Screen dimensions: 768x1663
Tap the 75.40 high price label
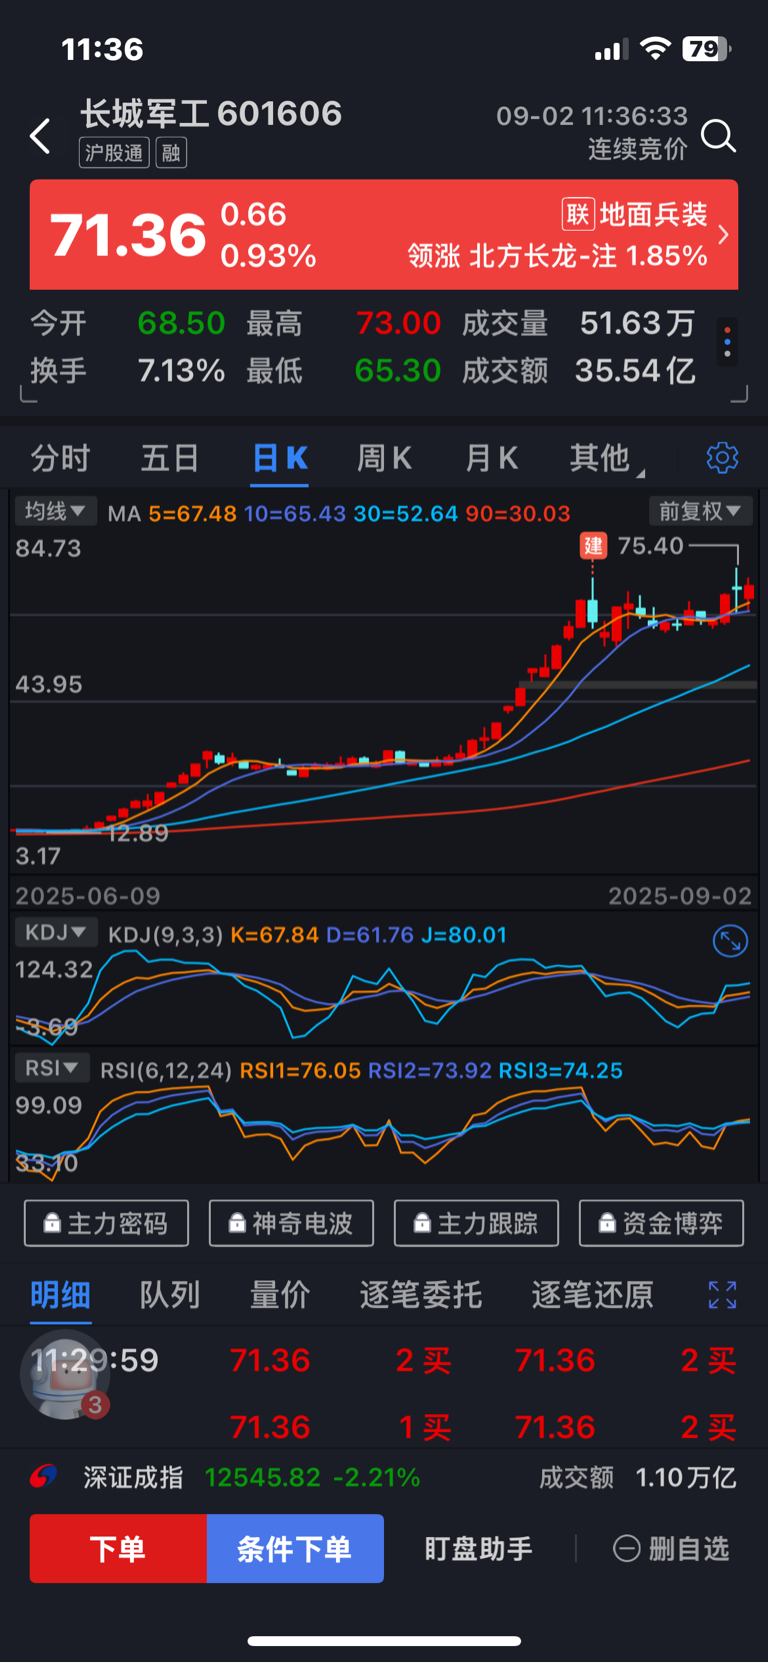pos(651,546)
